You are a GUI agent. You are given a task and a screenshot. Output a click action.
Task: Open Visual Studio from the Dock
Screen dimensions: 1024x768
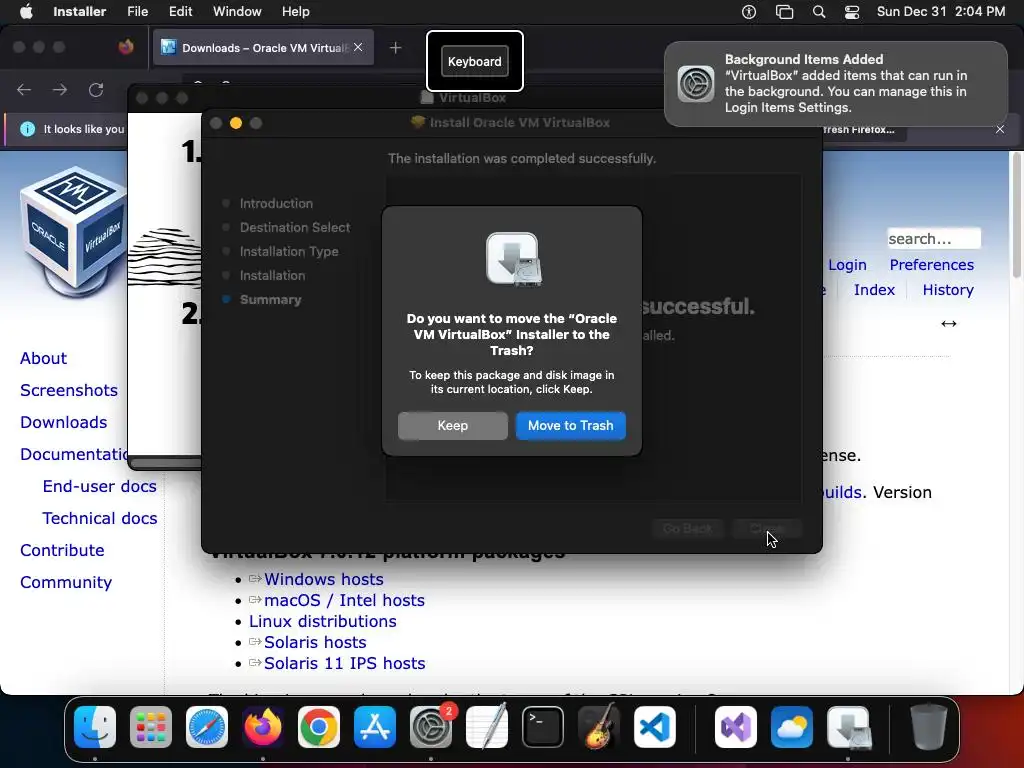point(736,727)
